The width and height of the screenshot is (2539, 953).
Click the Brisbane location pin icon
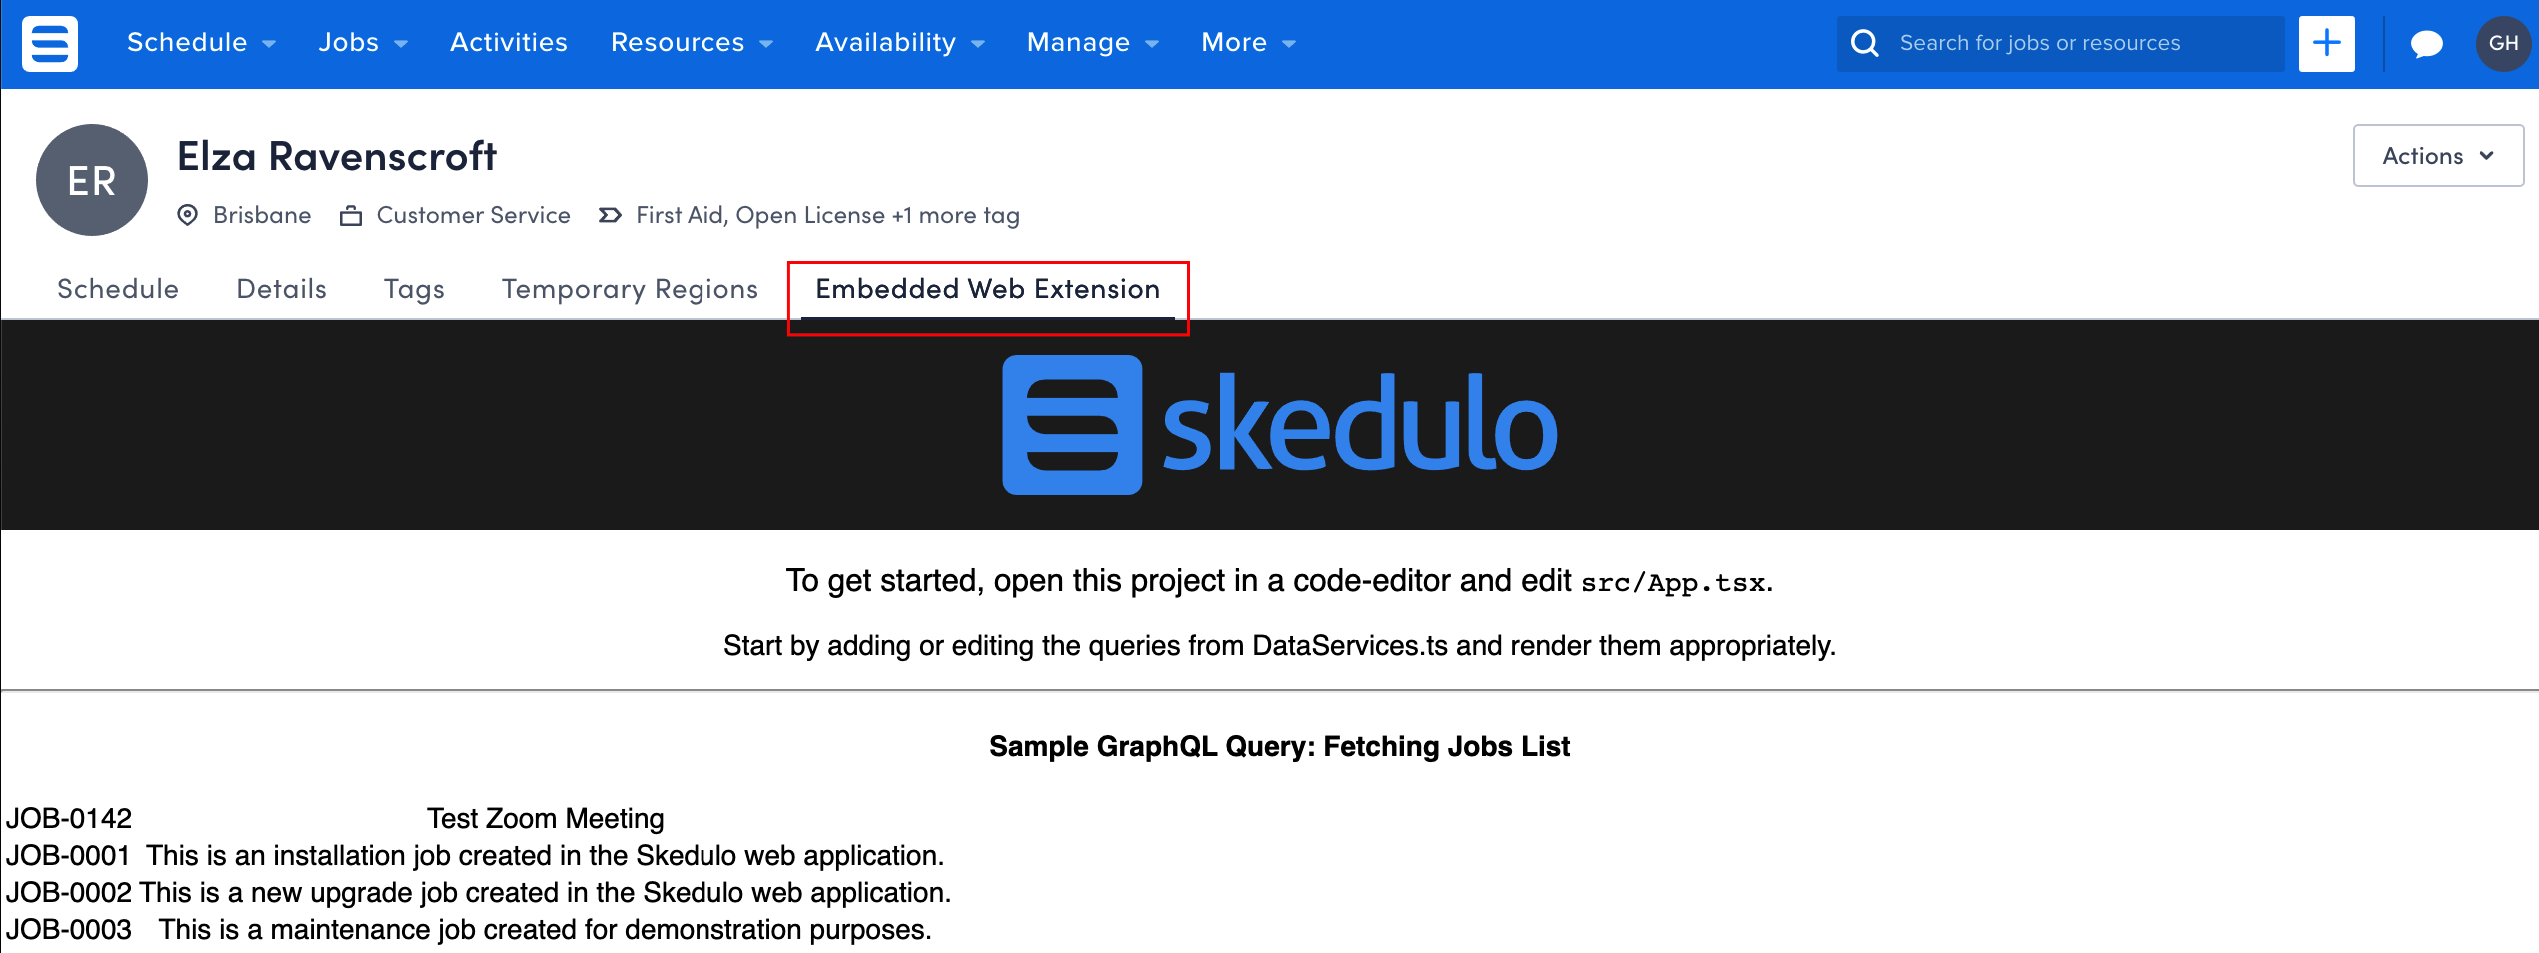click(187, 215)
